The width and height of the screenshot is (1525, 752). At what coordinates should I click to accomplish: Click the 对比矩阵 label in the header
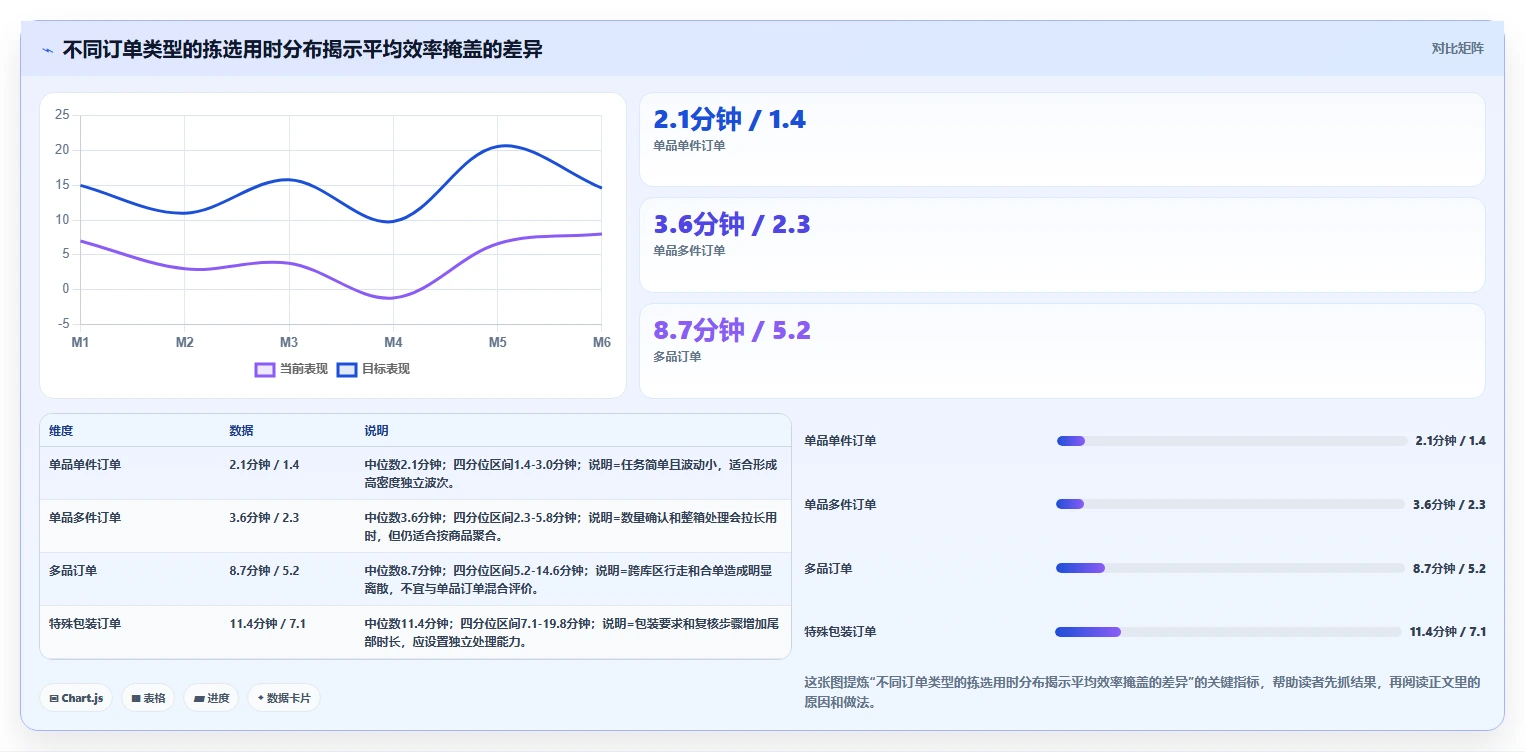pos(1457,48)
